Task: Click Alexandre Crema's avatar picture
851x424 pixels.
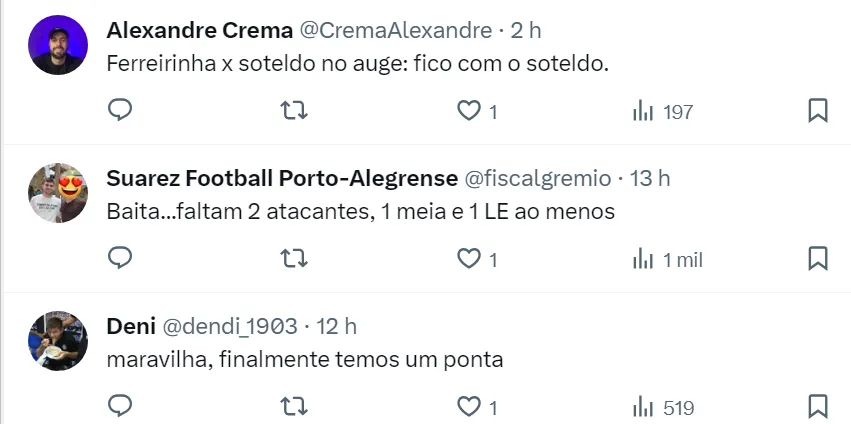Action: [58, 45]
